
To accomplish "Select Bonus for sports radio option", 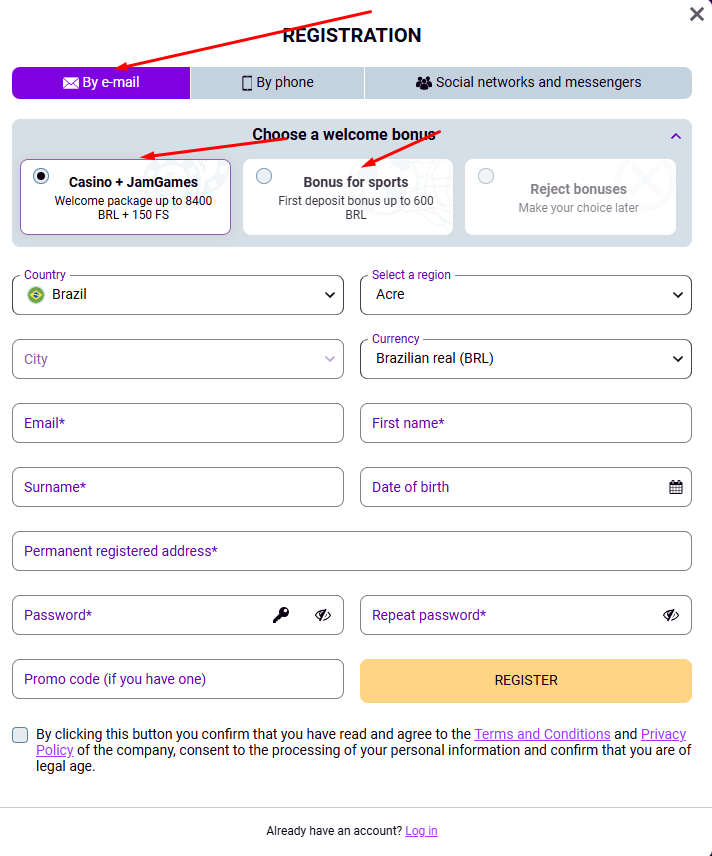I will 264,176.
